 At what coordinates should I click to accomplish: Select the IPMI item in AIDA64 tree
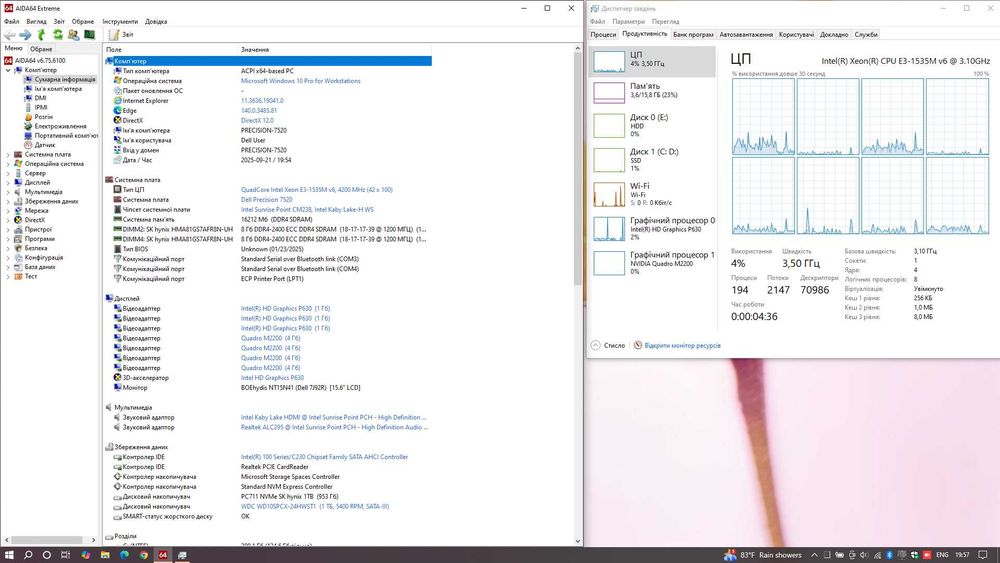41,107
